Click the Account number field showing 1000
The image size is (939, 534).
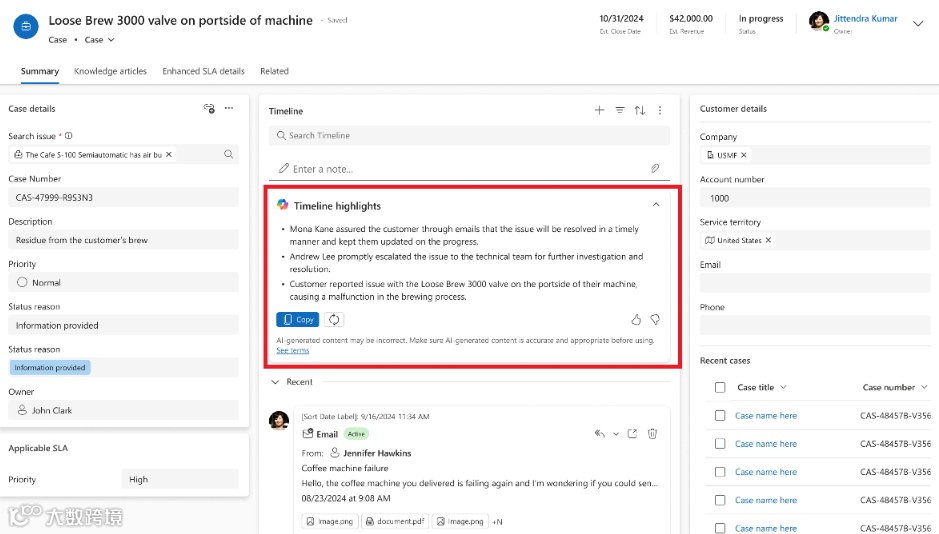click(x=815, y=198)
